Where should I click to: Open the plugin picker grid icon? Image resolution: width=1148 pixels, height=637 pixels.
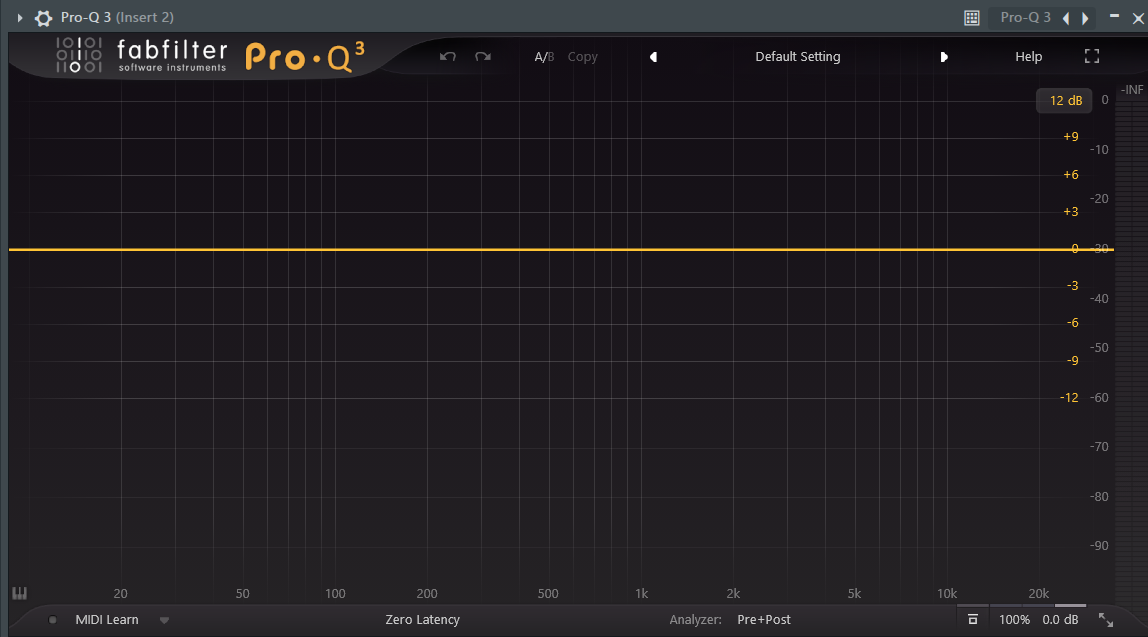pyautogui.click(x=972, y=18)
